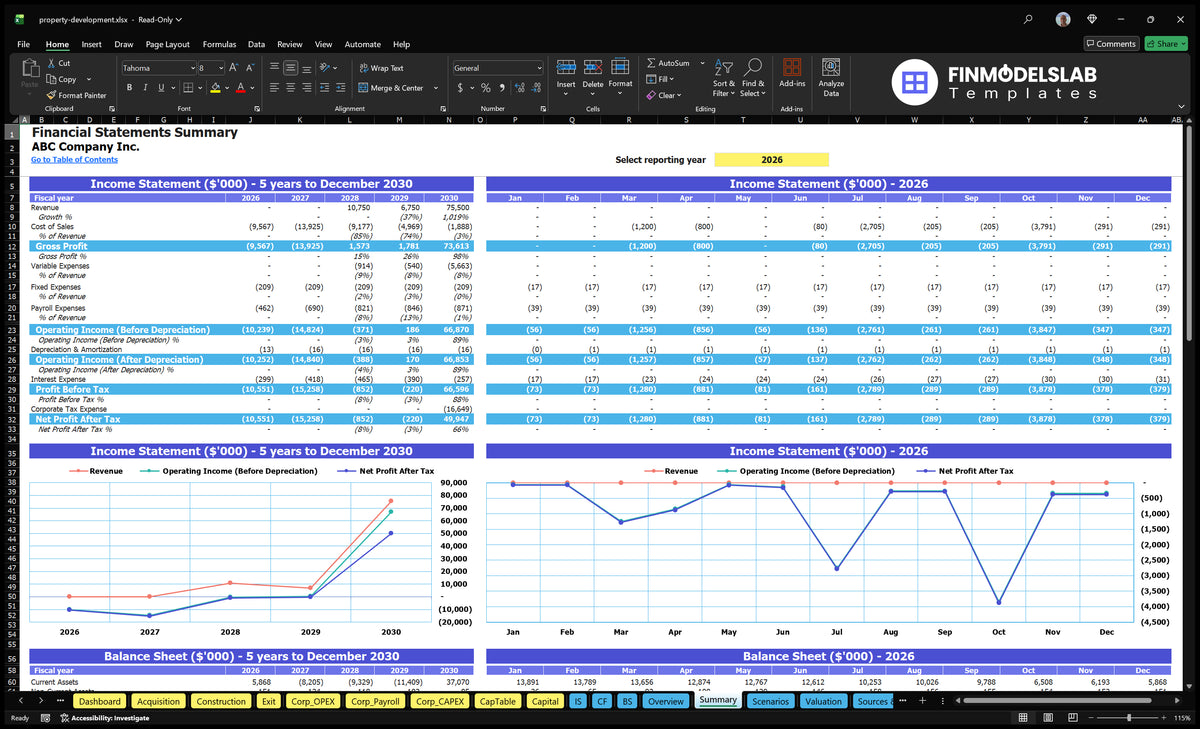Follow the Go to Table of Contents link
This screenshot has height=729, width=1200.
tap(74, 160)
